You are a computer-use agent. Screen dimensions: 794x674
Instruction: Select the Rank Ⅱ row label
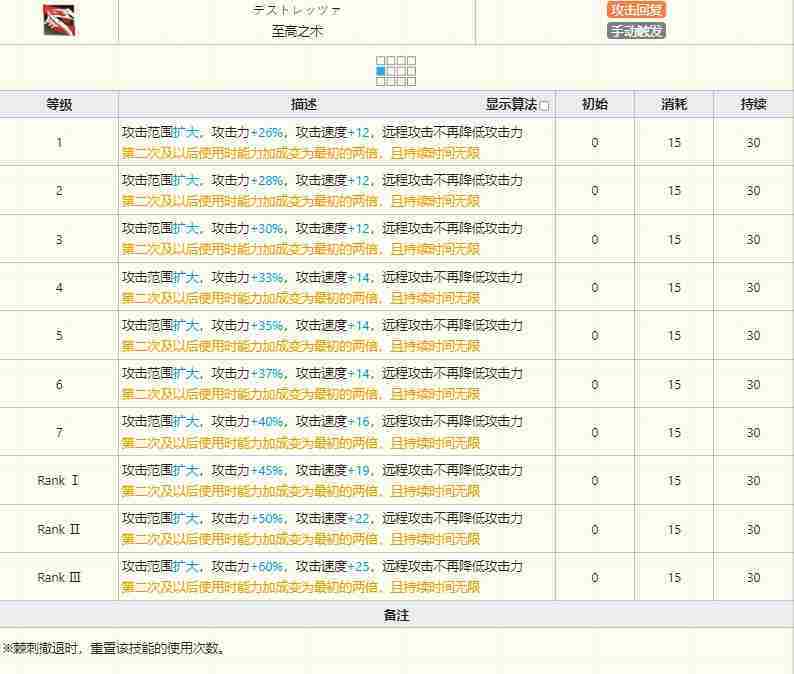(59, 529)
